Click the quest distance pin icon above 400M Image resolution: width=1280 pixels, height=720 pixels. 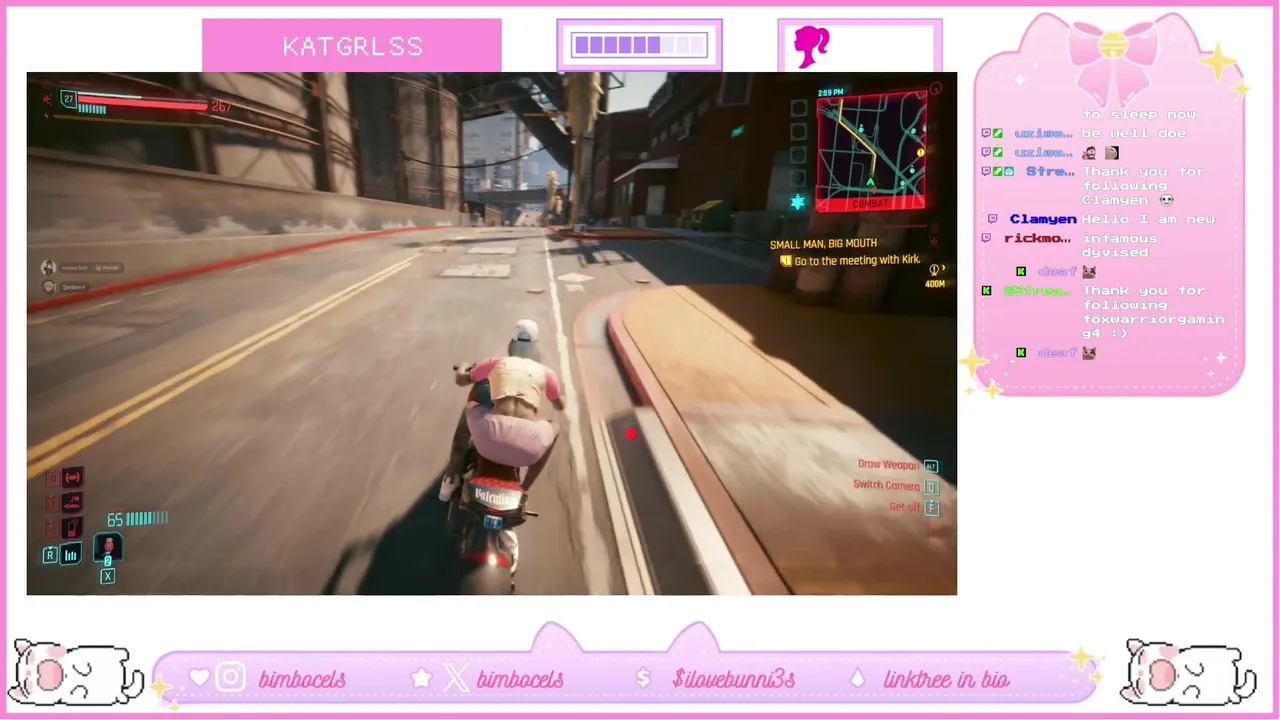(x=935, y=270)
